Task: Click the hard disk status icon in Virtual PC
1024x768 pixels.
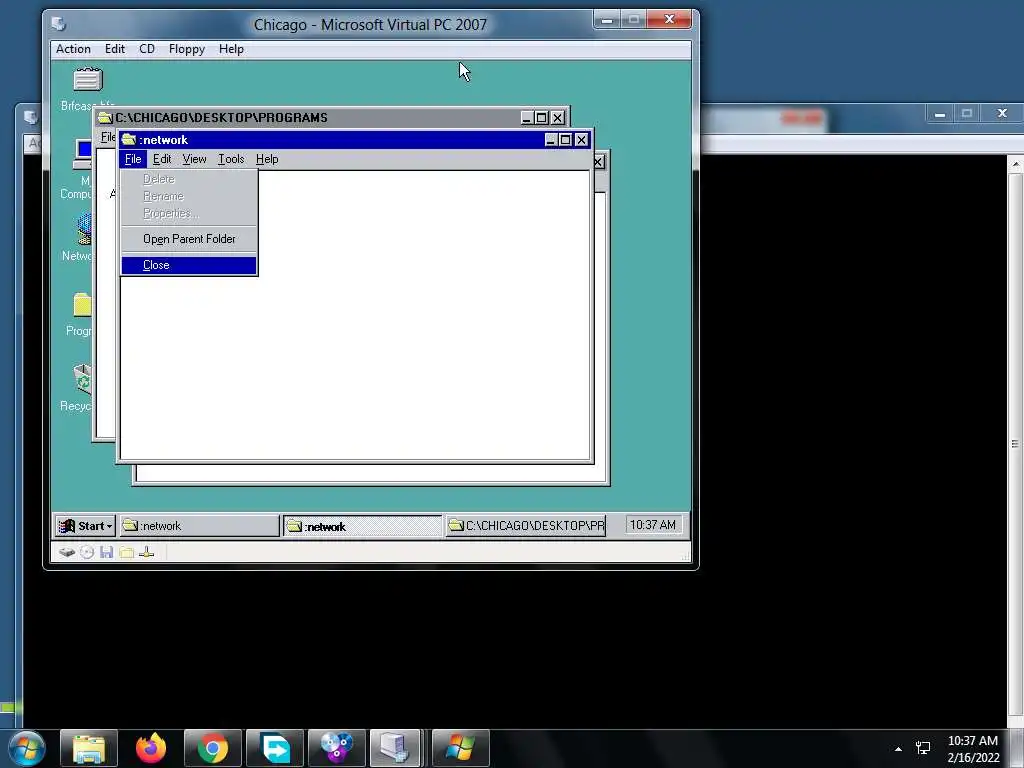Action: (67, 552)
